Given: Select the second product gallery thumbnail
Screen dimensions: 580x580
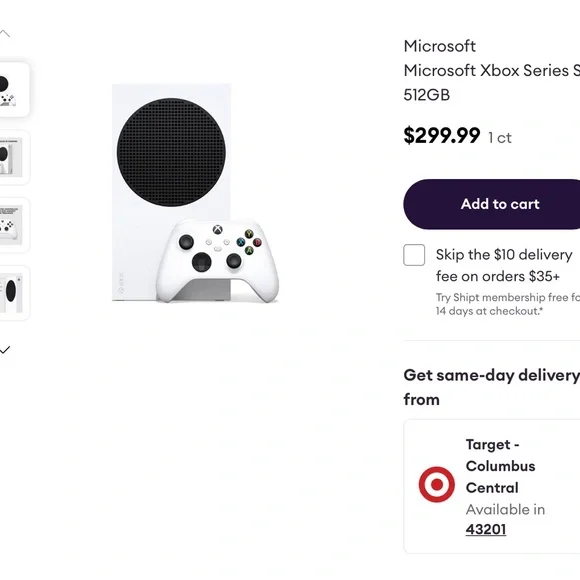Looking at the screenshot, I should 14,158.
